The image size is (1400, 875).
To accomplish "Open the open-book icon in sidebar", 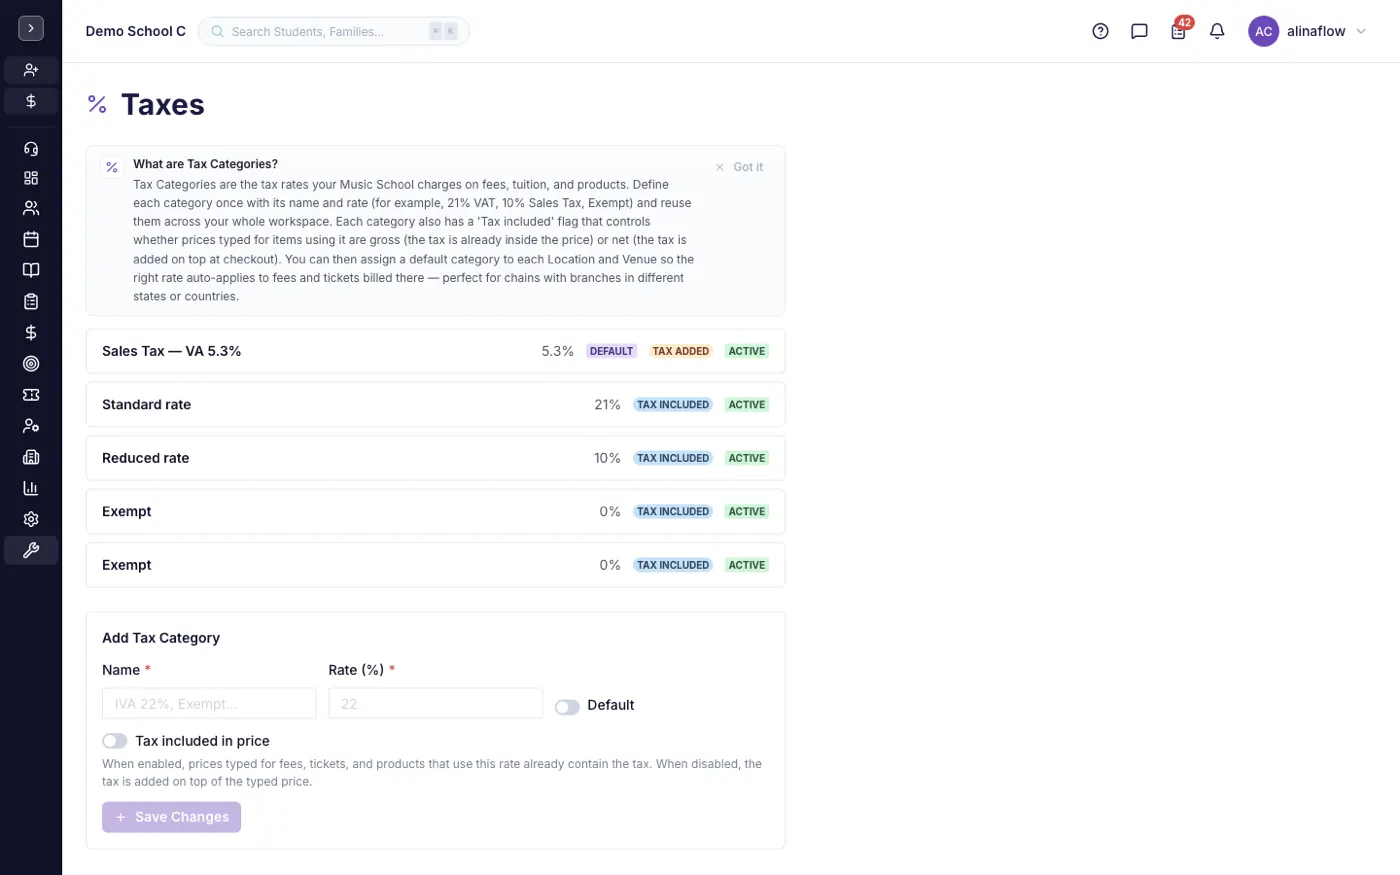I will (31, 270).
